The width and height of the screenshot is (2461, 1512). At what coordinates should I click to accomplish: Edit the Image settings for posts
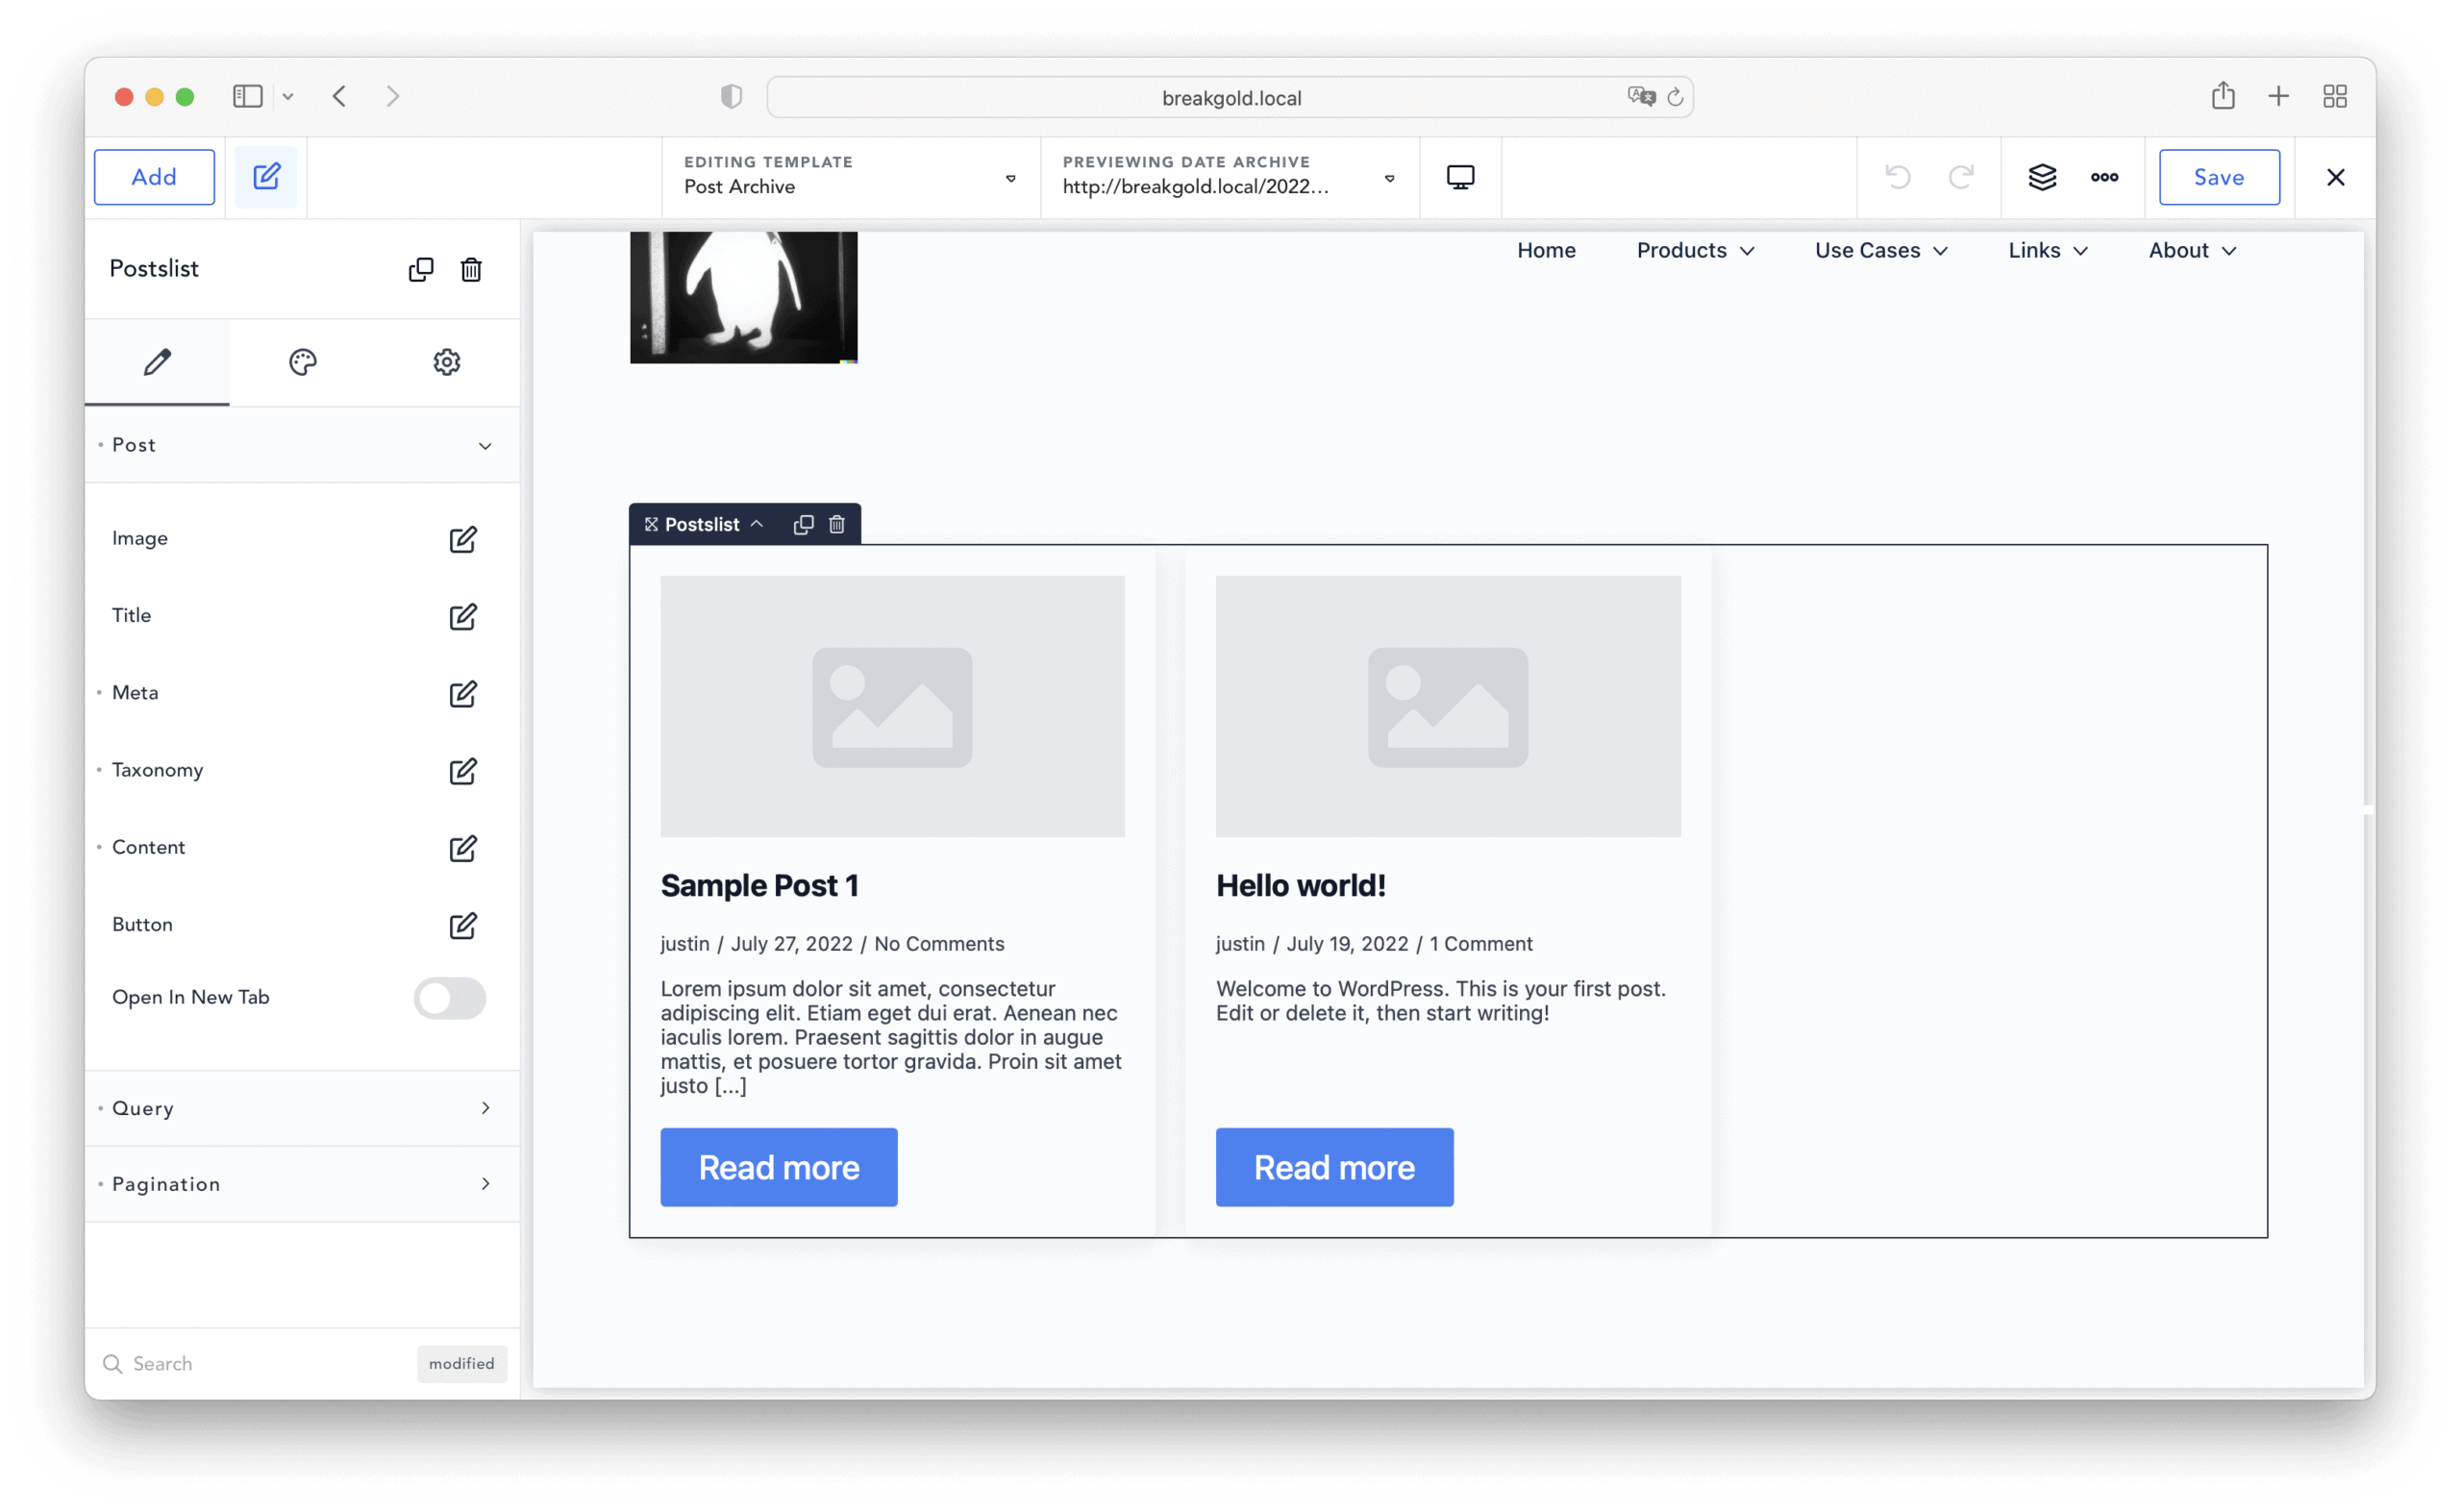(462, 539)
